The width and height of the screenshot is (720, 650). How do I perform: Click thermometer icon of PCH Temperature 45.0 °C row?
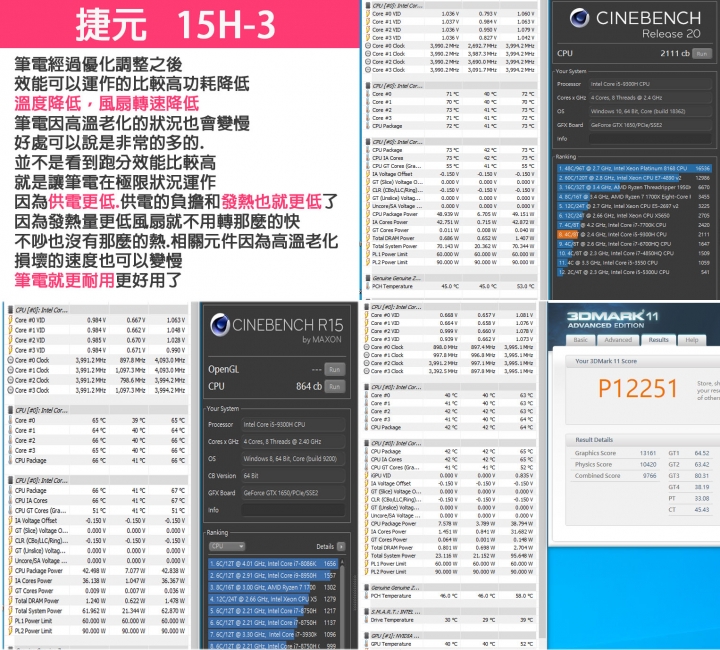click(368, 286)
